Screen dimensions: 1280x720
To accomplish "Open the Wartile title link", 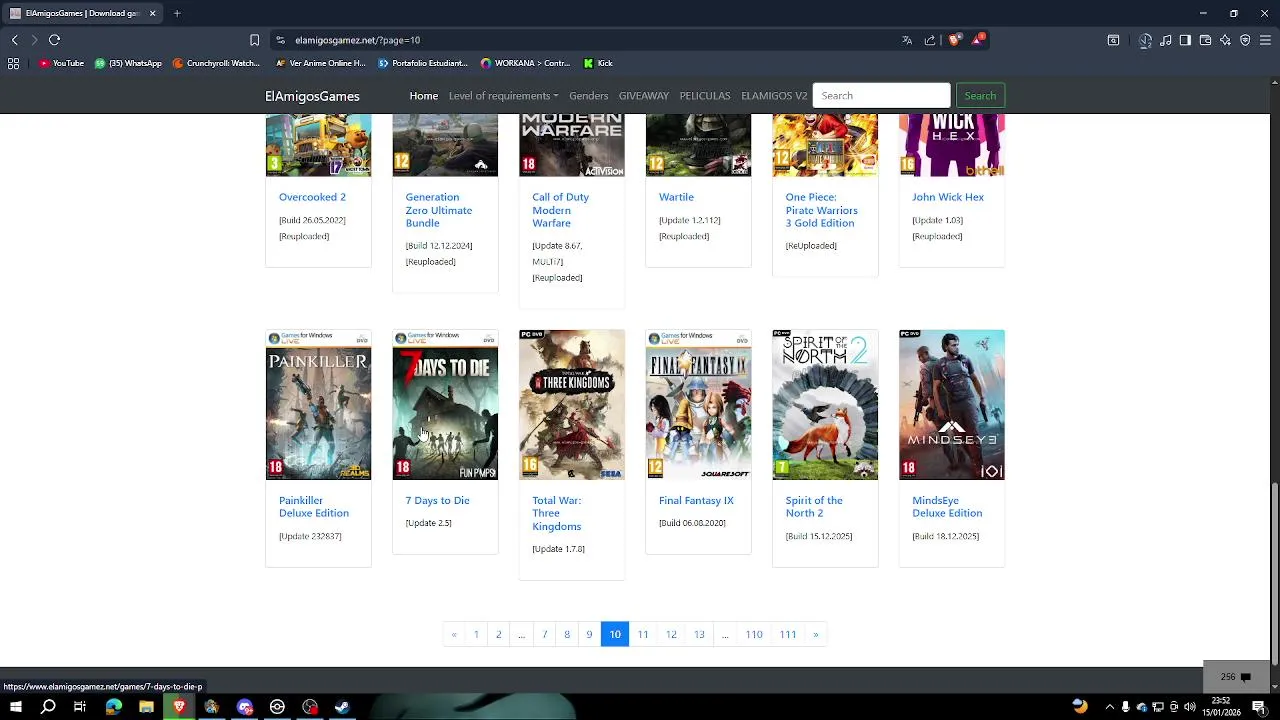I will pyautogui.click(x=676, y=197).
